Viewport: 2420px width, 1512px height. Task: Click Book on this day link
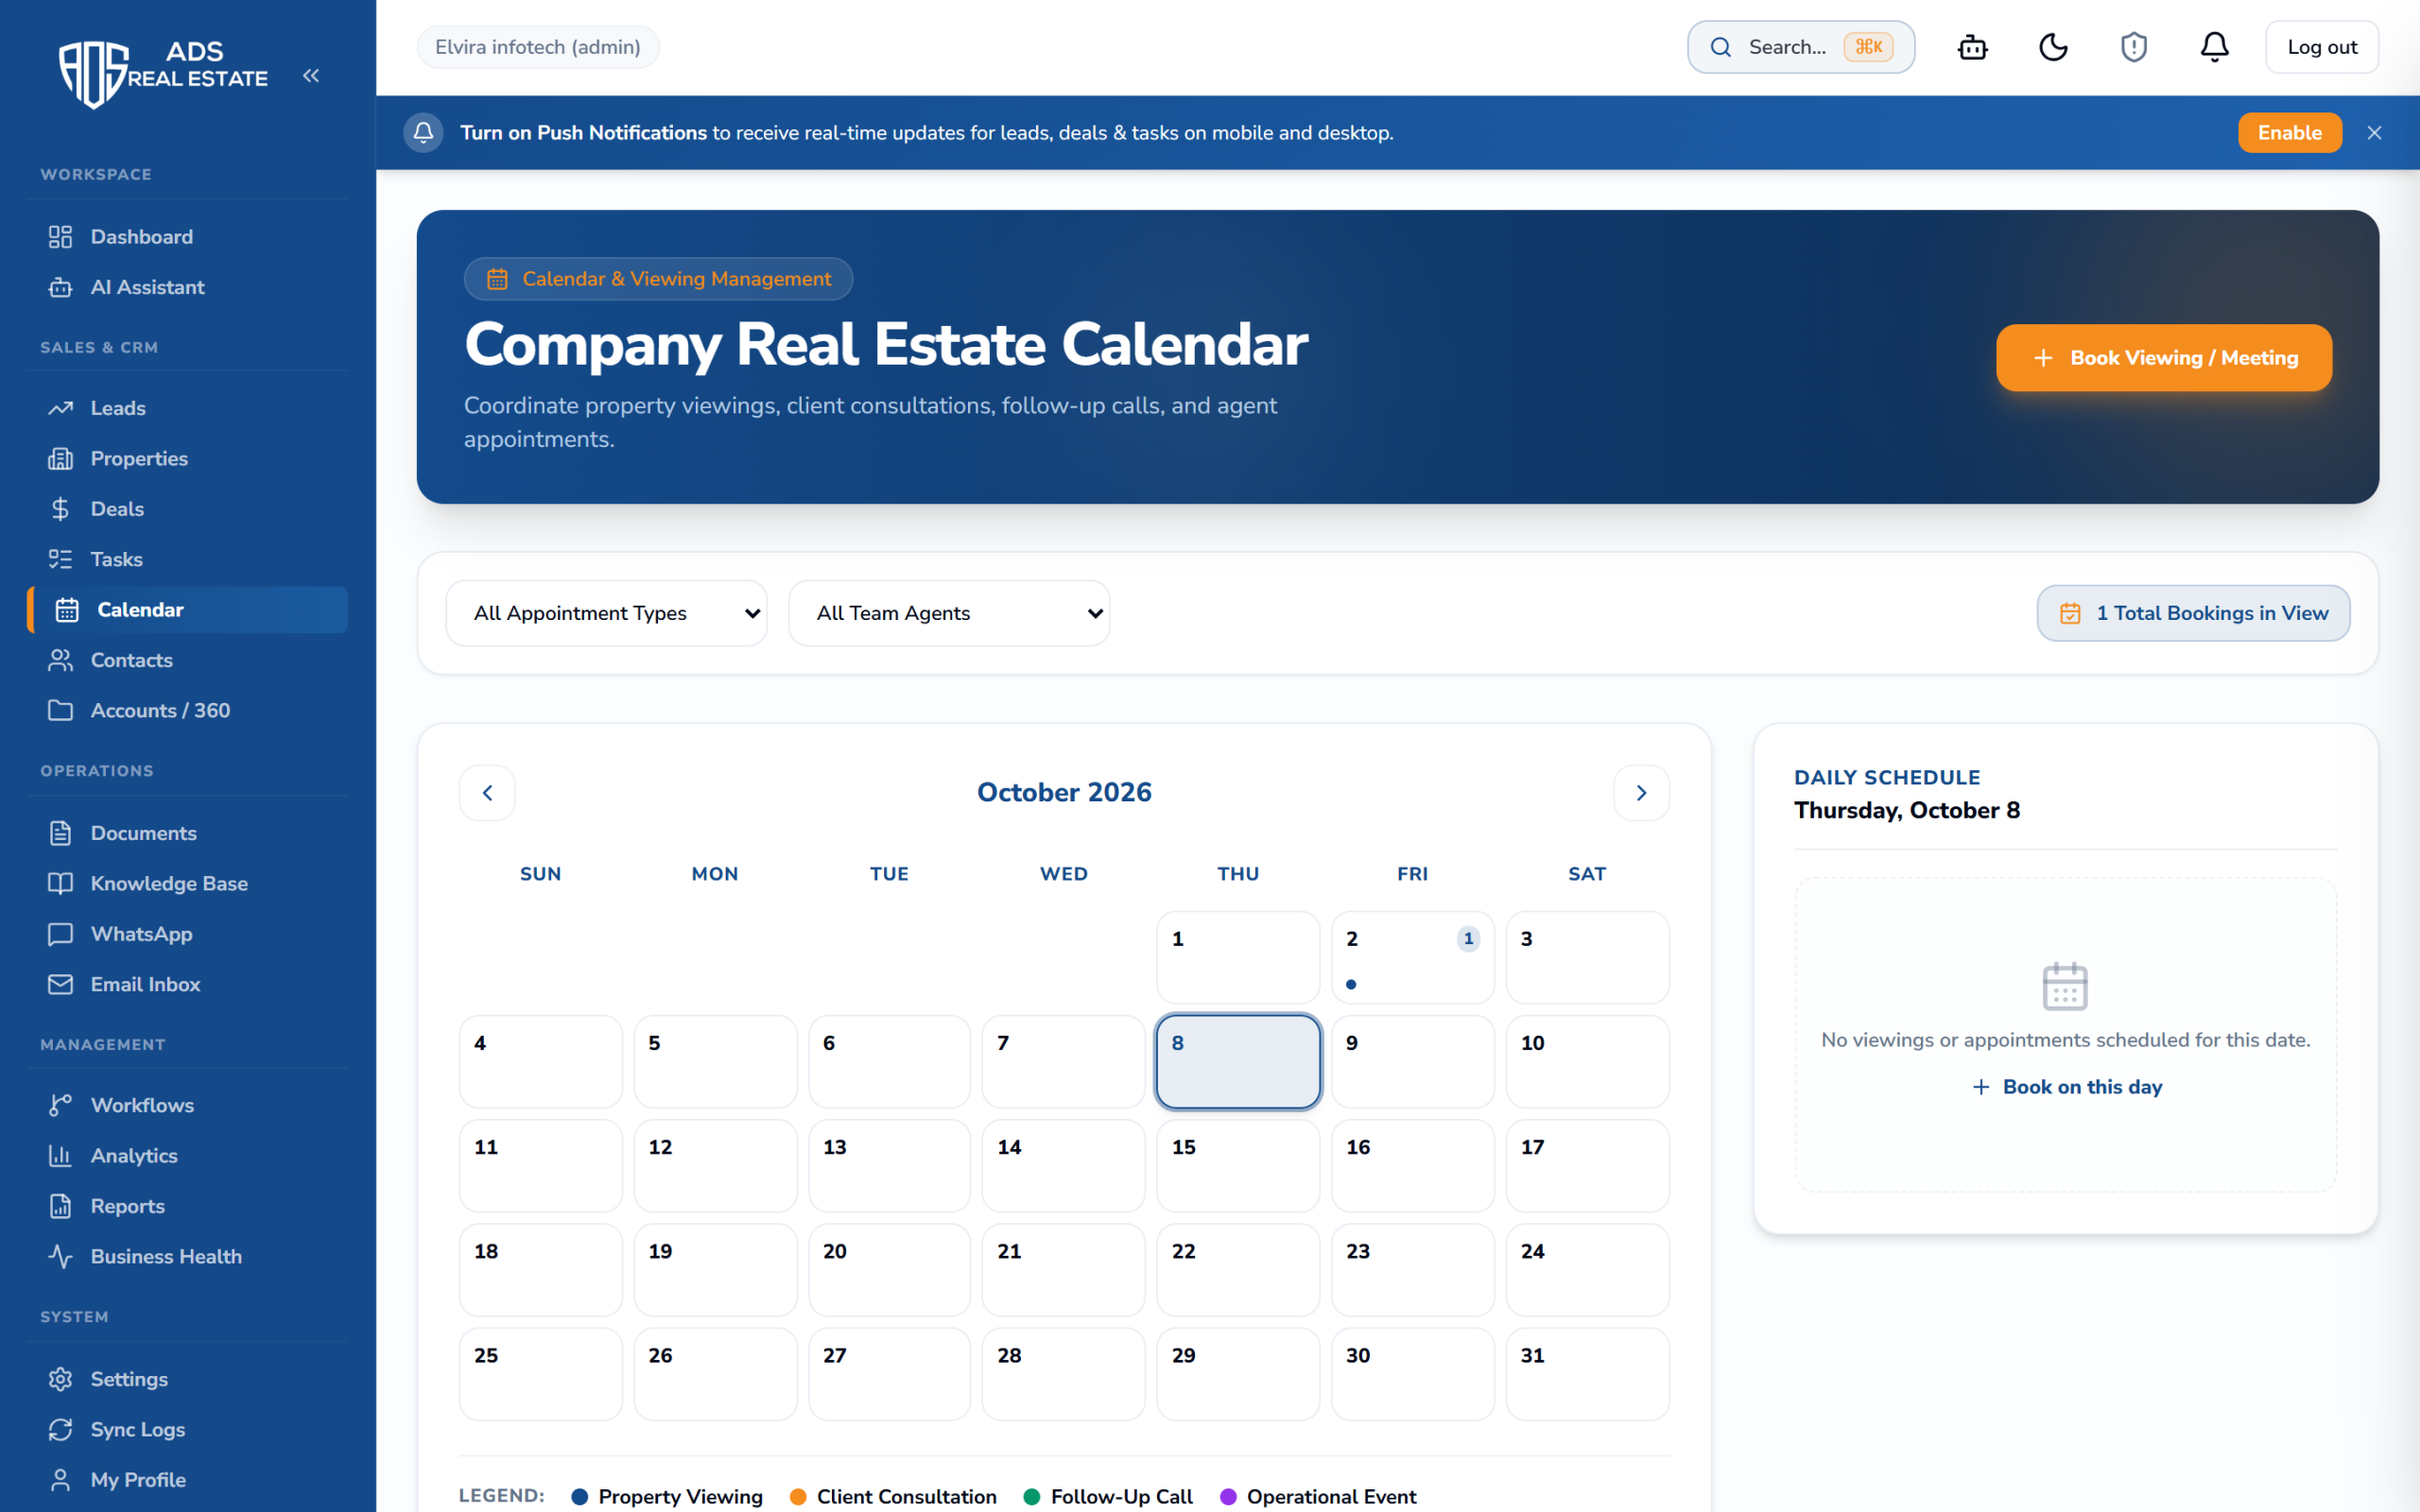point(2066,1087)
